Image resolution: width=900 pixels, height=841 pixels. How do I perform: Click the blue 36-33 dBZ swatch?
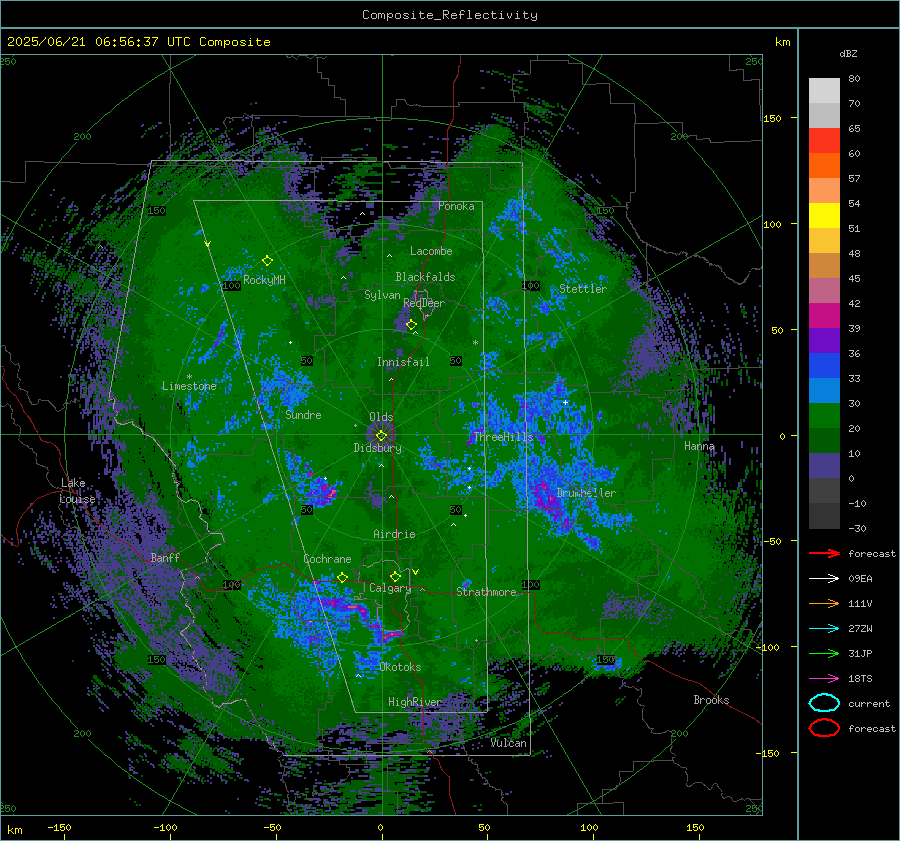tap(824, 366)
